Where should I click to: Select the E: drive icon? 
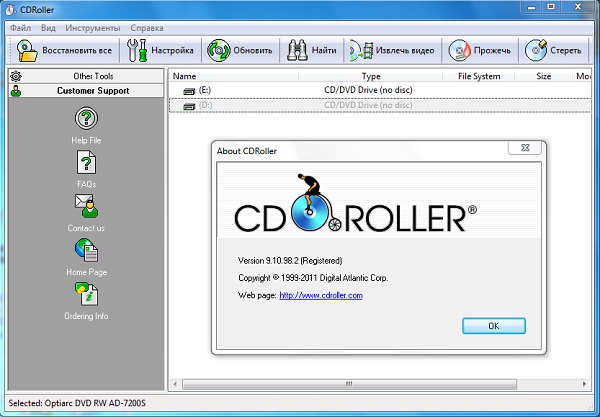point(189,91)
